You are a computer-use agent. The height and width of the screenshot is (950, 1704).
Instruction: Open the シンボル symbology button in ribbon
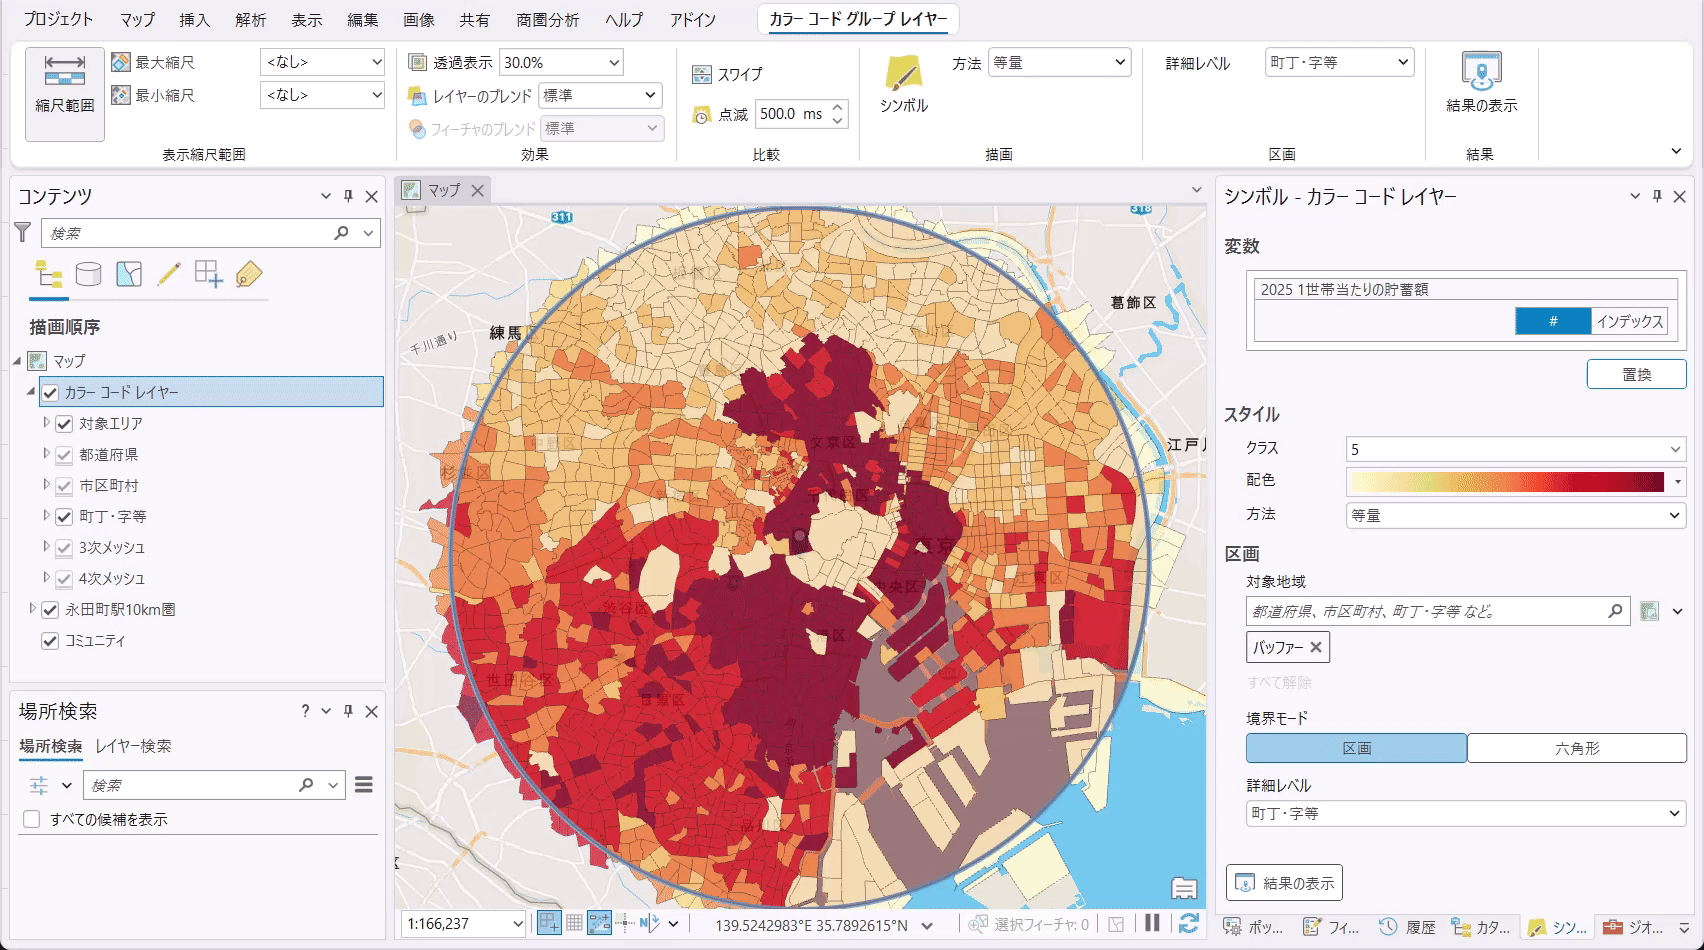tap(903, 84)
